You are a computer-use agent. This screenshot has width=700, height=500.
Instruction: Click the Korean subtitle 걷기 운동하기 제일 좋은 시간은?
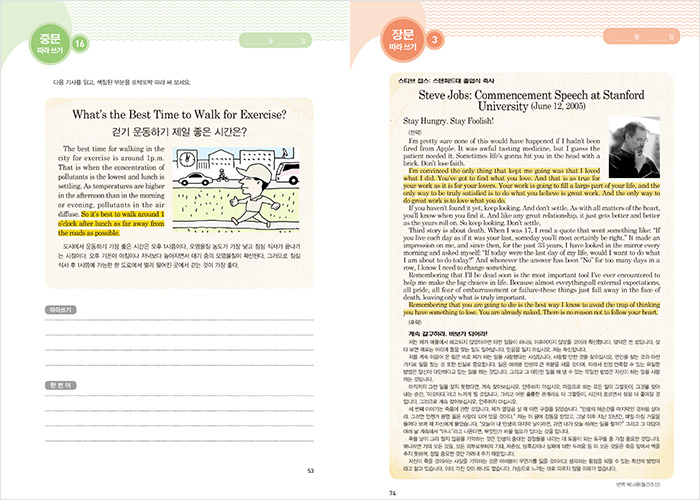pyautogui.click(x=179, y=132)
